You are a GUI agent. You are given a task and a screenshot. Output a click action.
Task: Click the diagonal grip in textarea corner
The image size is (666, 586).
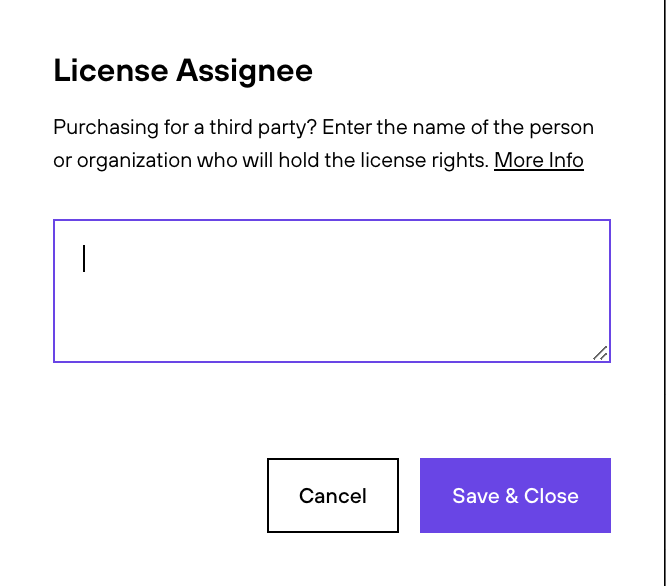600,353
